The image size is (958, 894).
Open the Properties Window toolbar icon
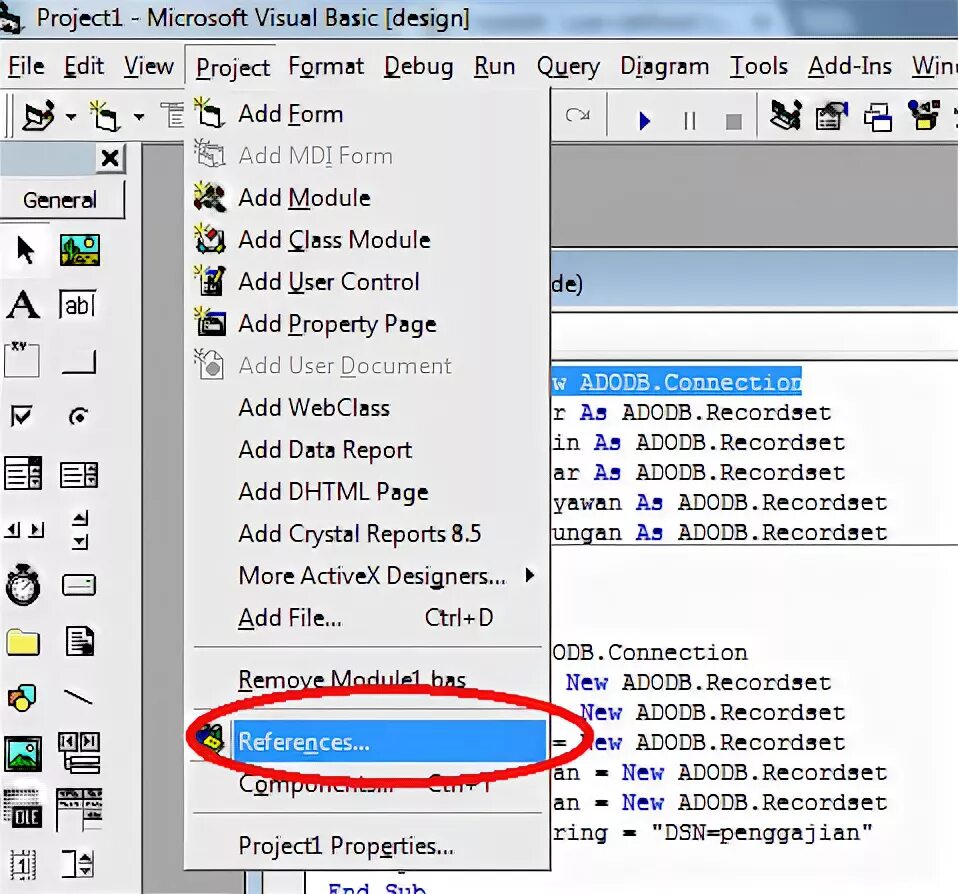(x=832, y=115)
